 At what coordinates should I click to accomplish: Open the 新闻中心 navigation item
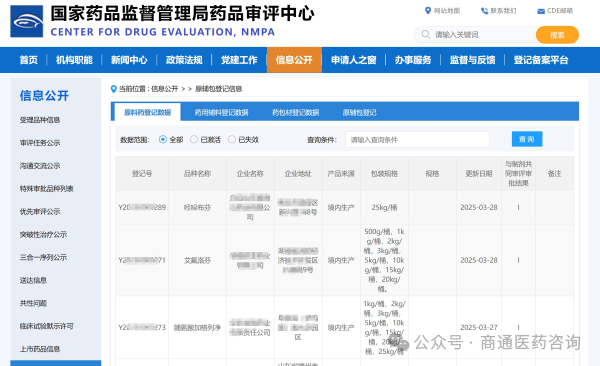(x=129, y=60)
